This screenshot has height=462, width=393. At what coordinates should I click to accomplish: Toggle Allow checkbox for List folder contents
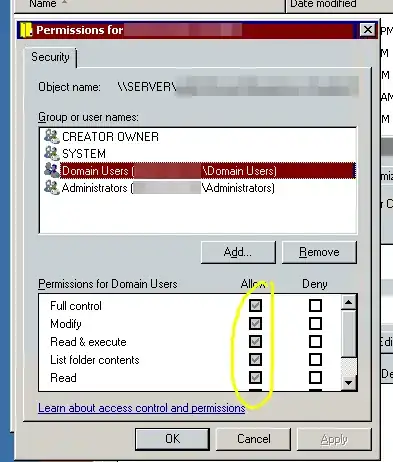click(x=255, y=359)
